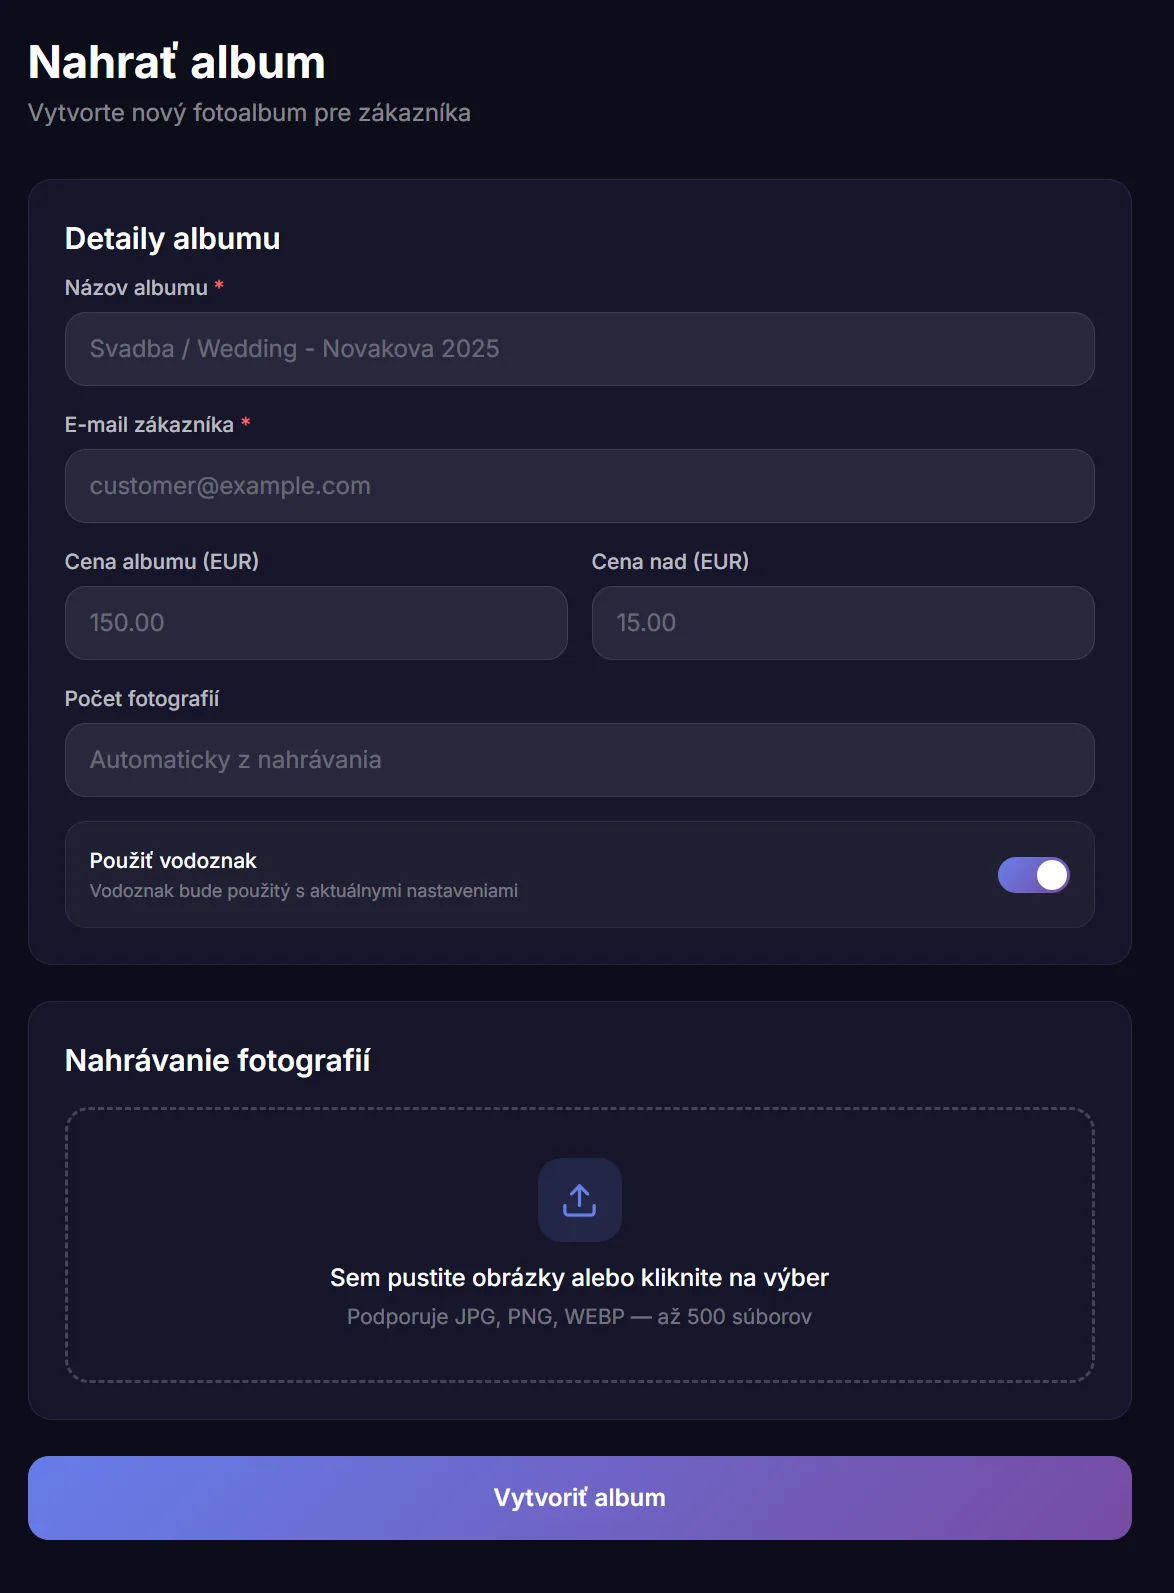Click the Cena nad (EUR) input
This screenshot has width=1174, height=1593.
[x=842, y=623]
